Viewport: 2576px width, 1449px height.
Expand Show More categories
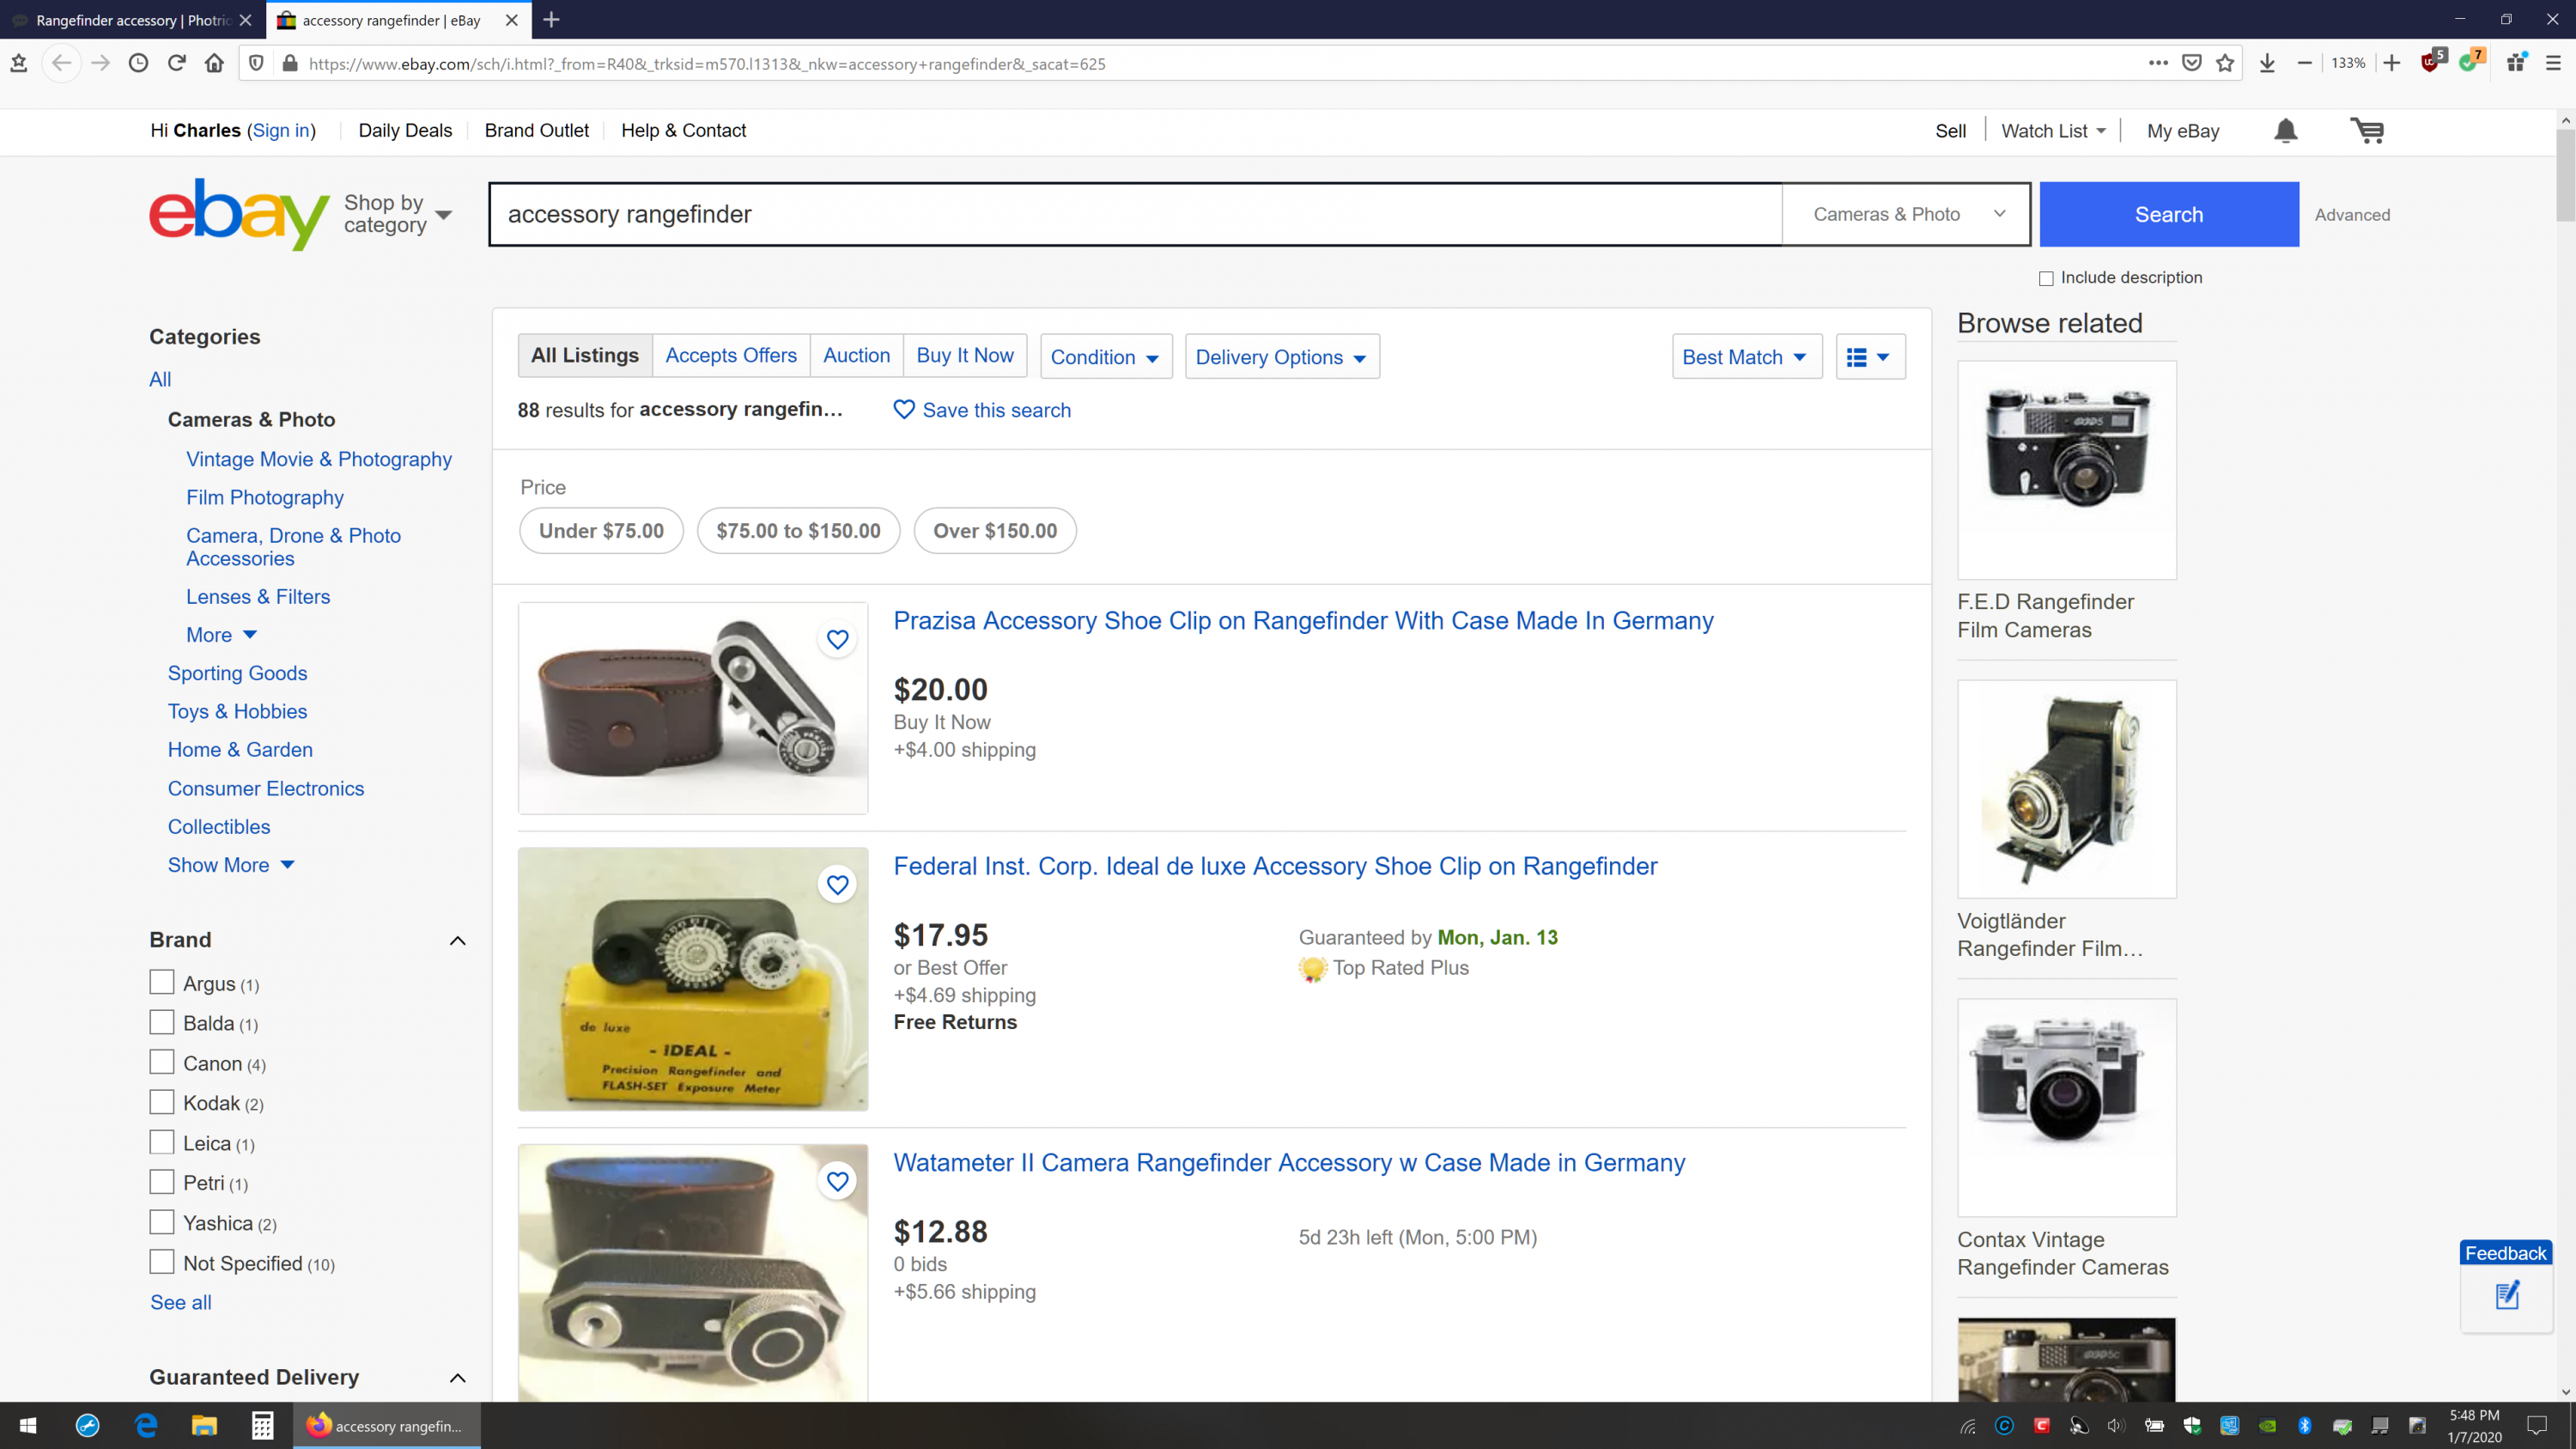(x=231, y=865)
